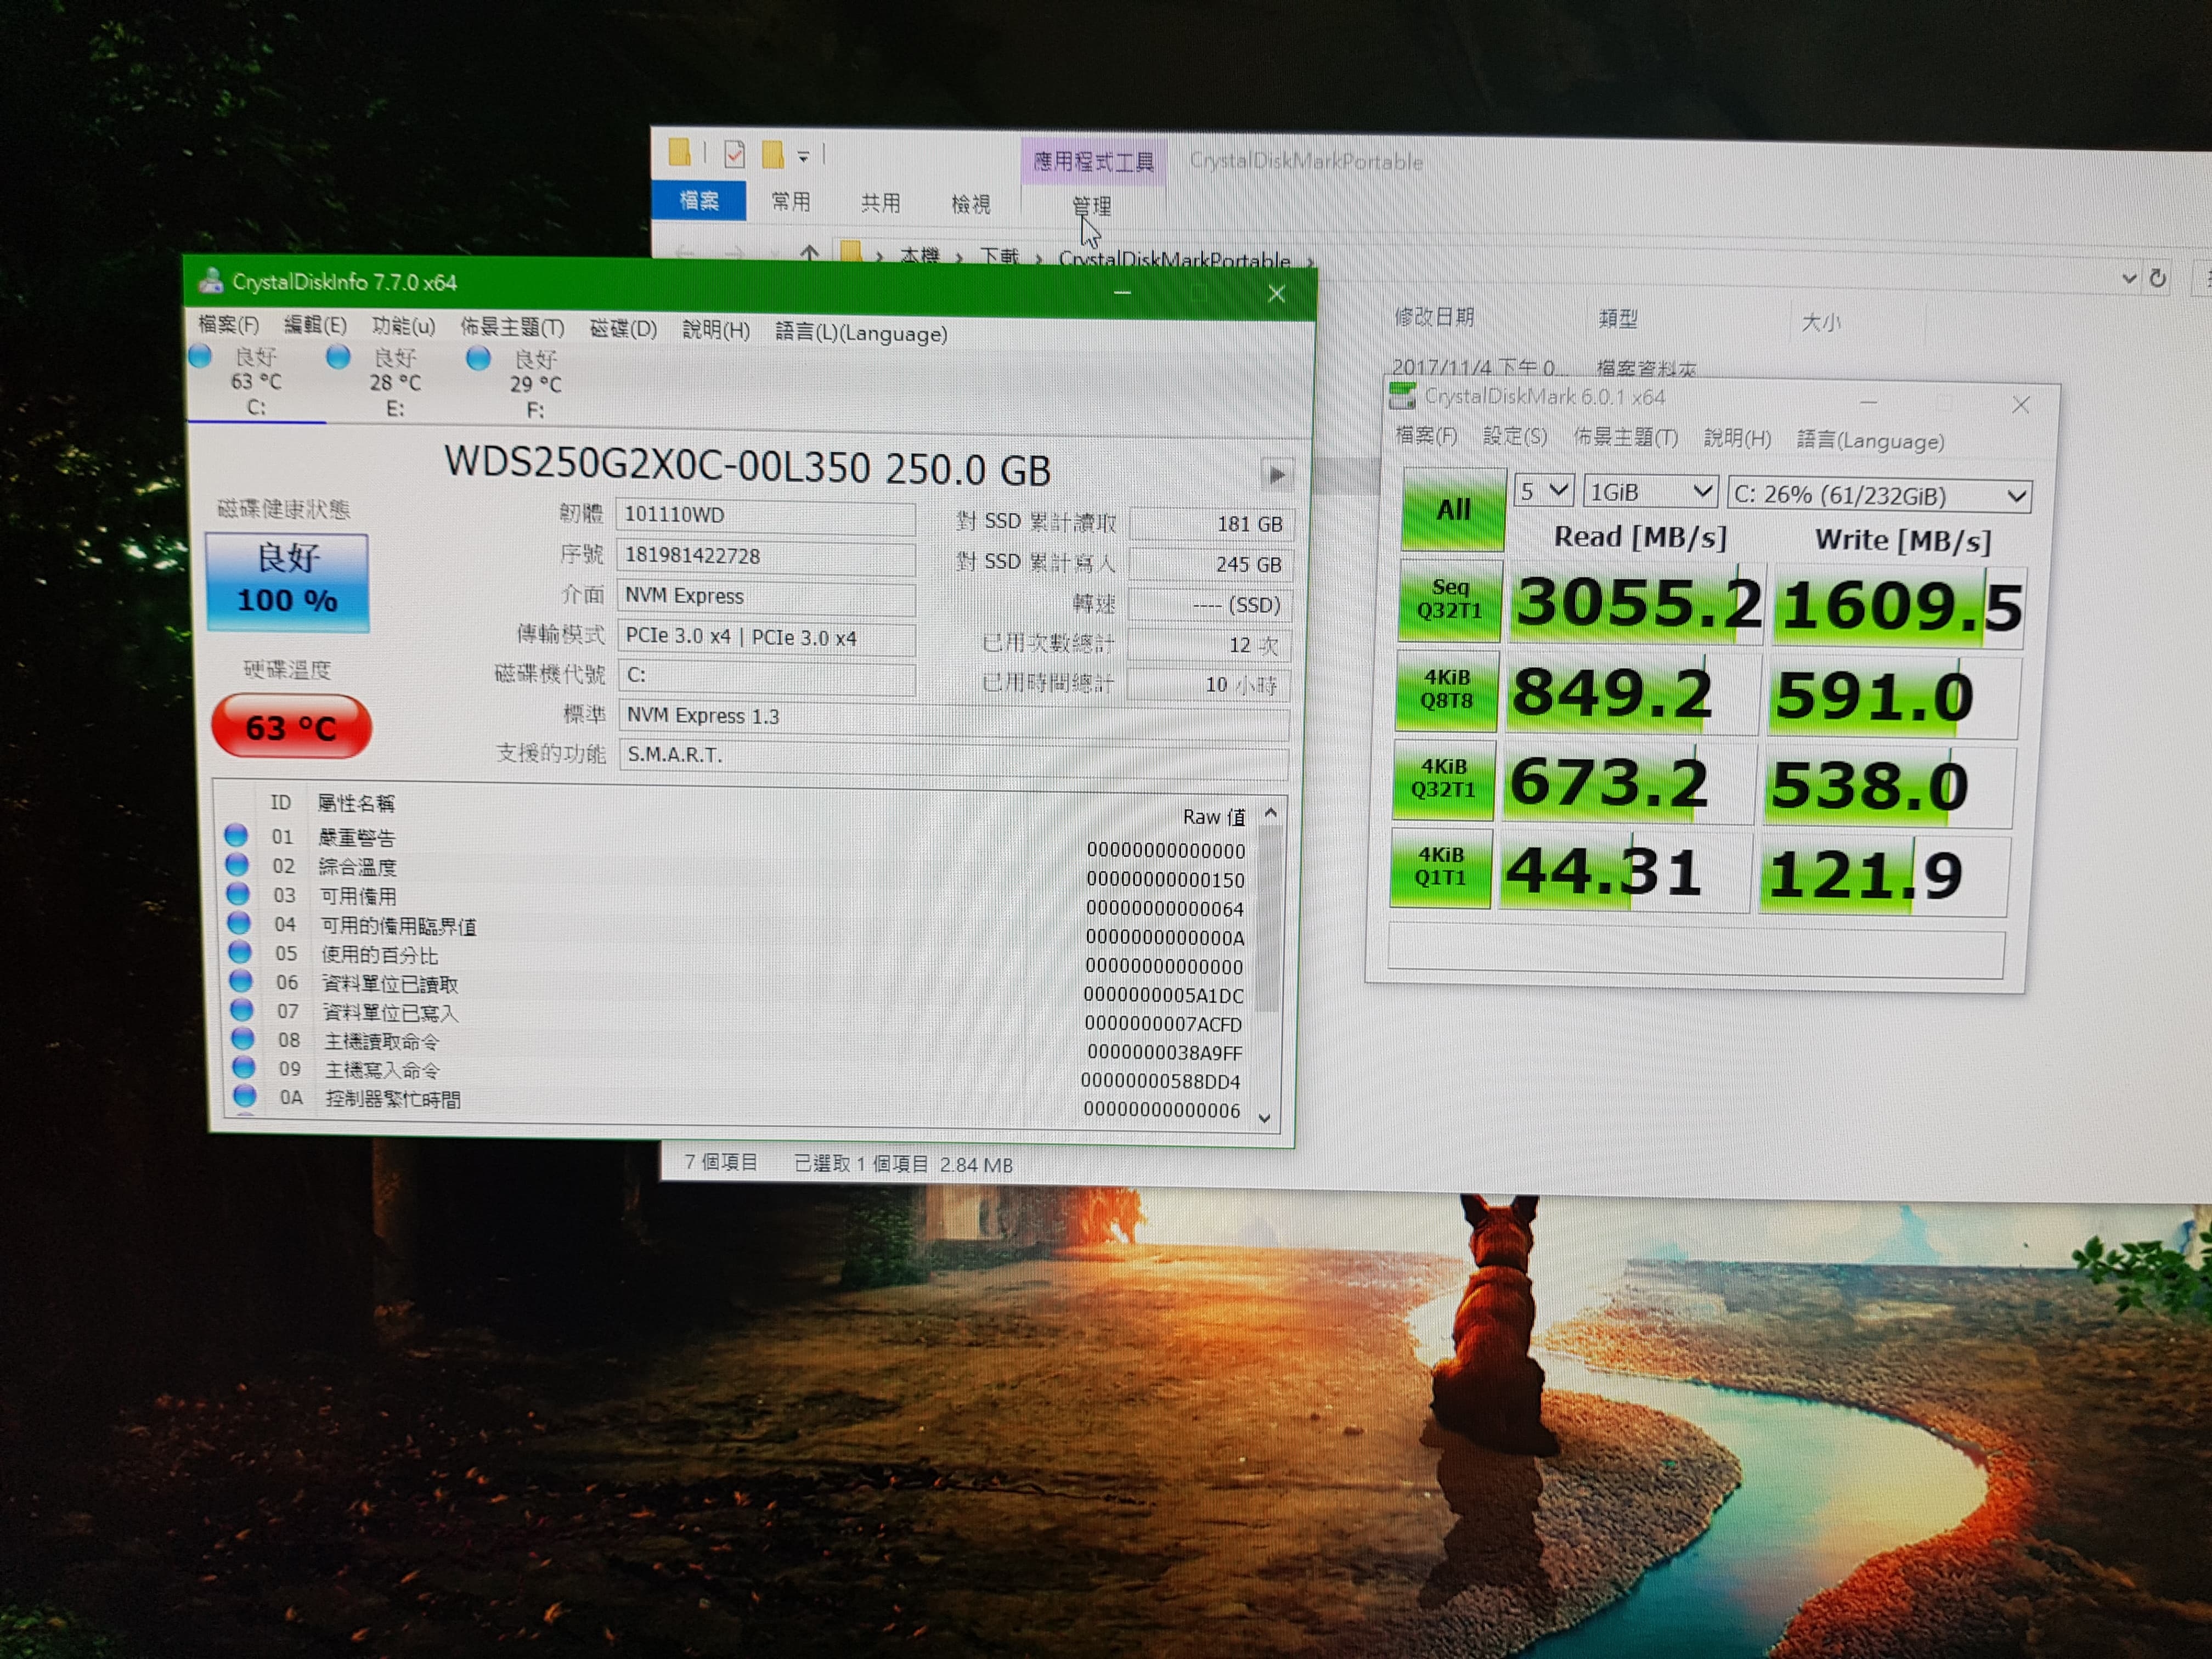Click the new folder icon in Explorer toolbar

pyautogui.click(x=772, y=154)
